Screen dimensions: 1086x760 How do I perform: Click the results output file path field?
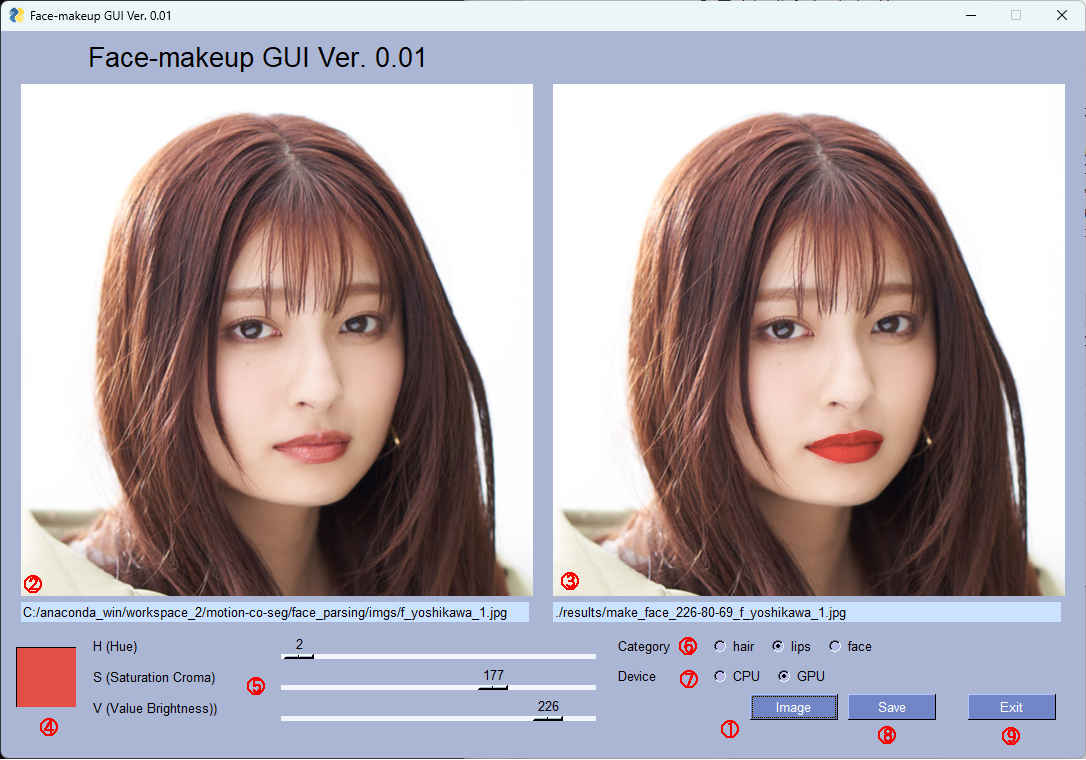point(806,612)
